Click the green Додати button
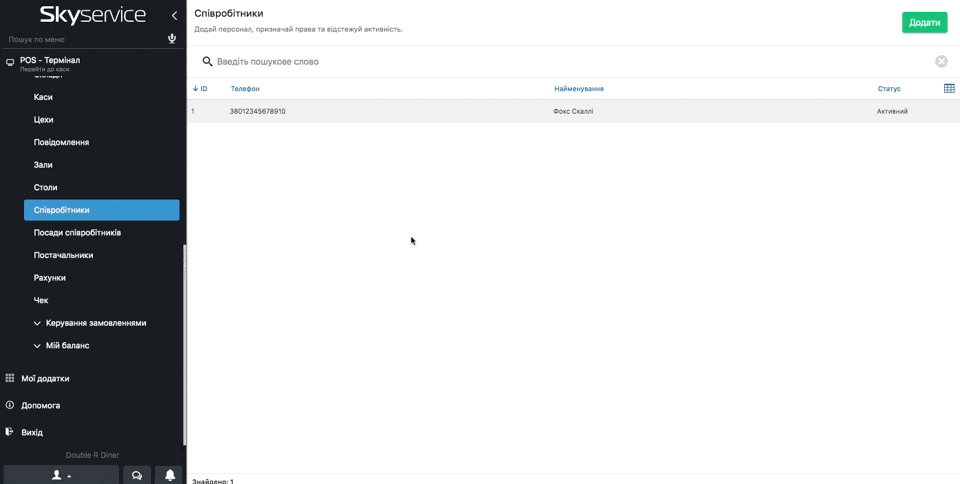960x484 pixels. click(x=924, y=22)
